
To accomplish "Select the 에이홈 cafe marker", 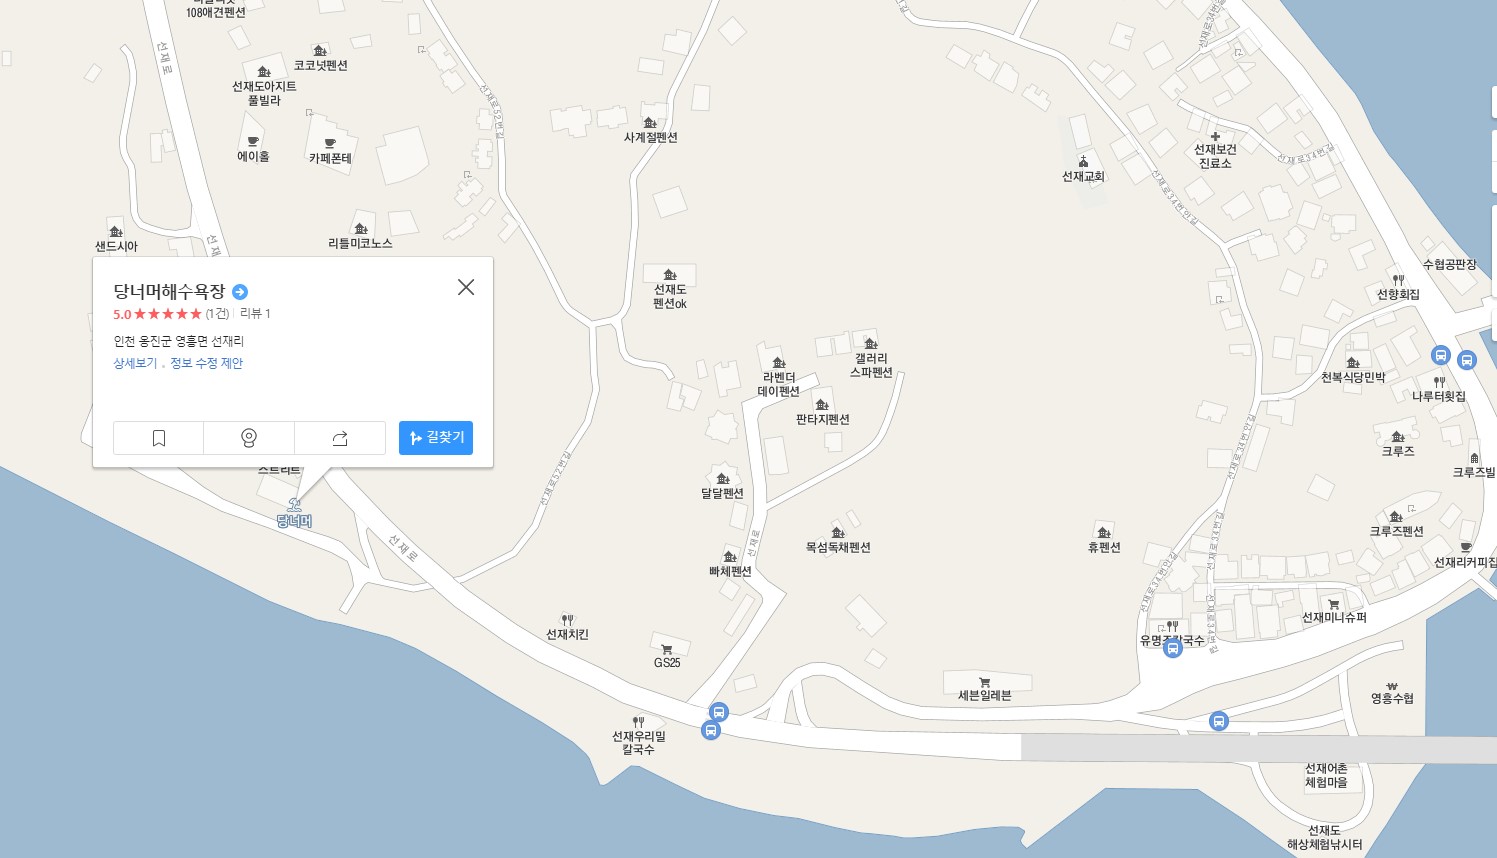I will 253,142.
